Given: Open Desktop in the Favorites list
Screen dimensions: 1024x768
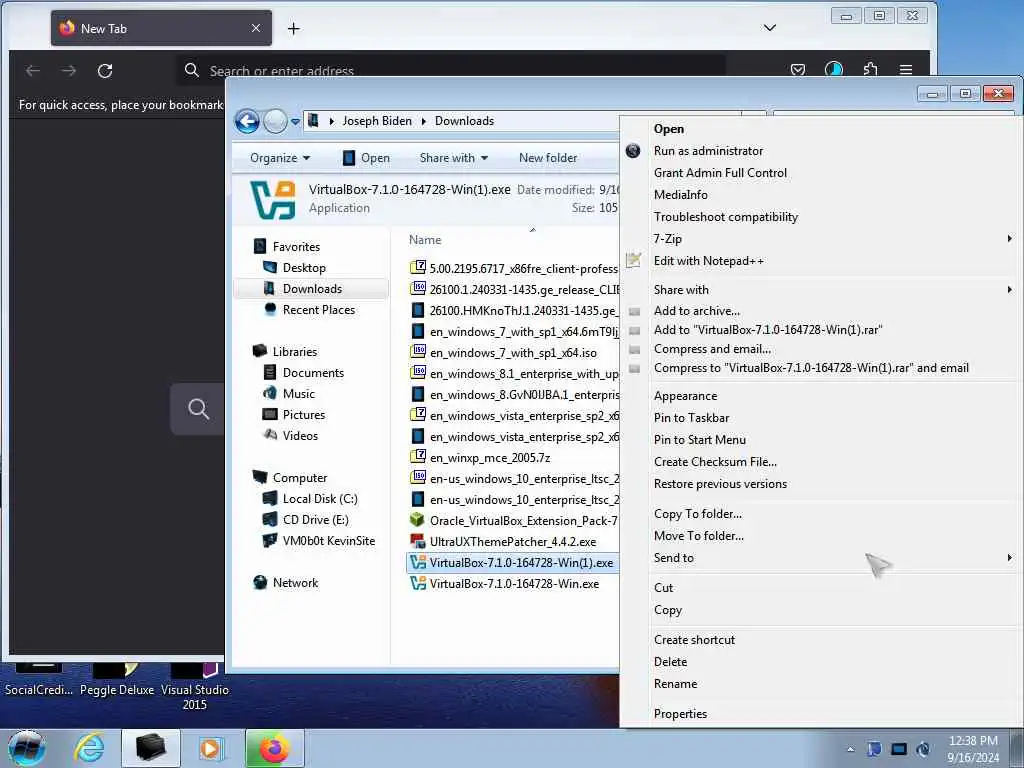Looking at the screenshot, I should [x=304, y=268].
